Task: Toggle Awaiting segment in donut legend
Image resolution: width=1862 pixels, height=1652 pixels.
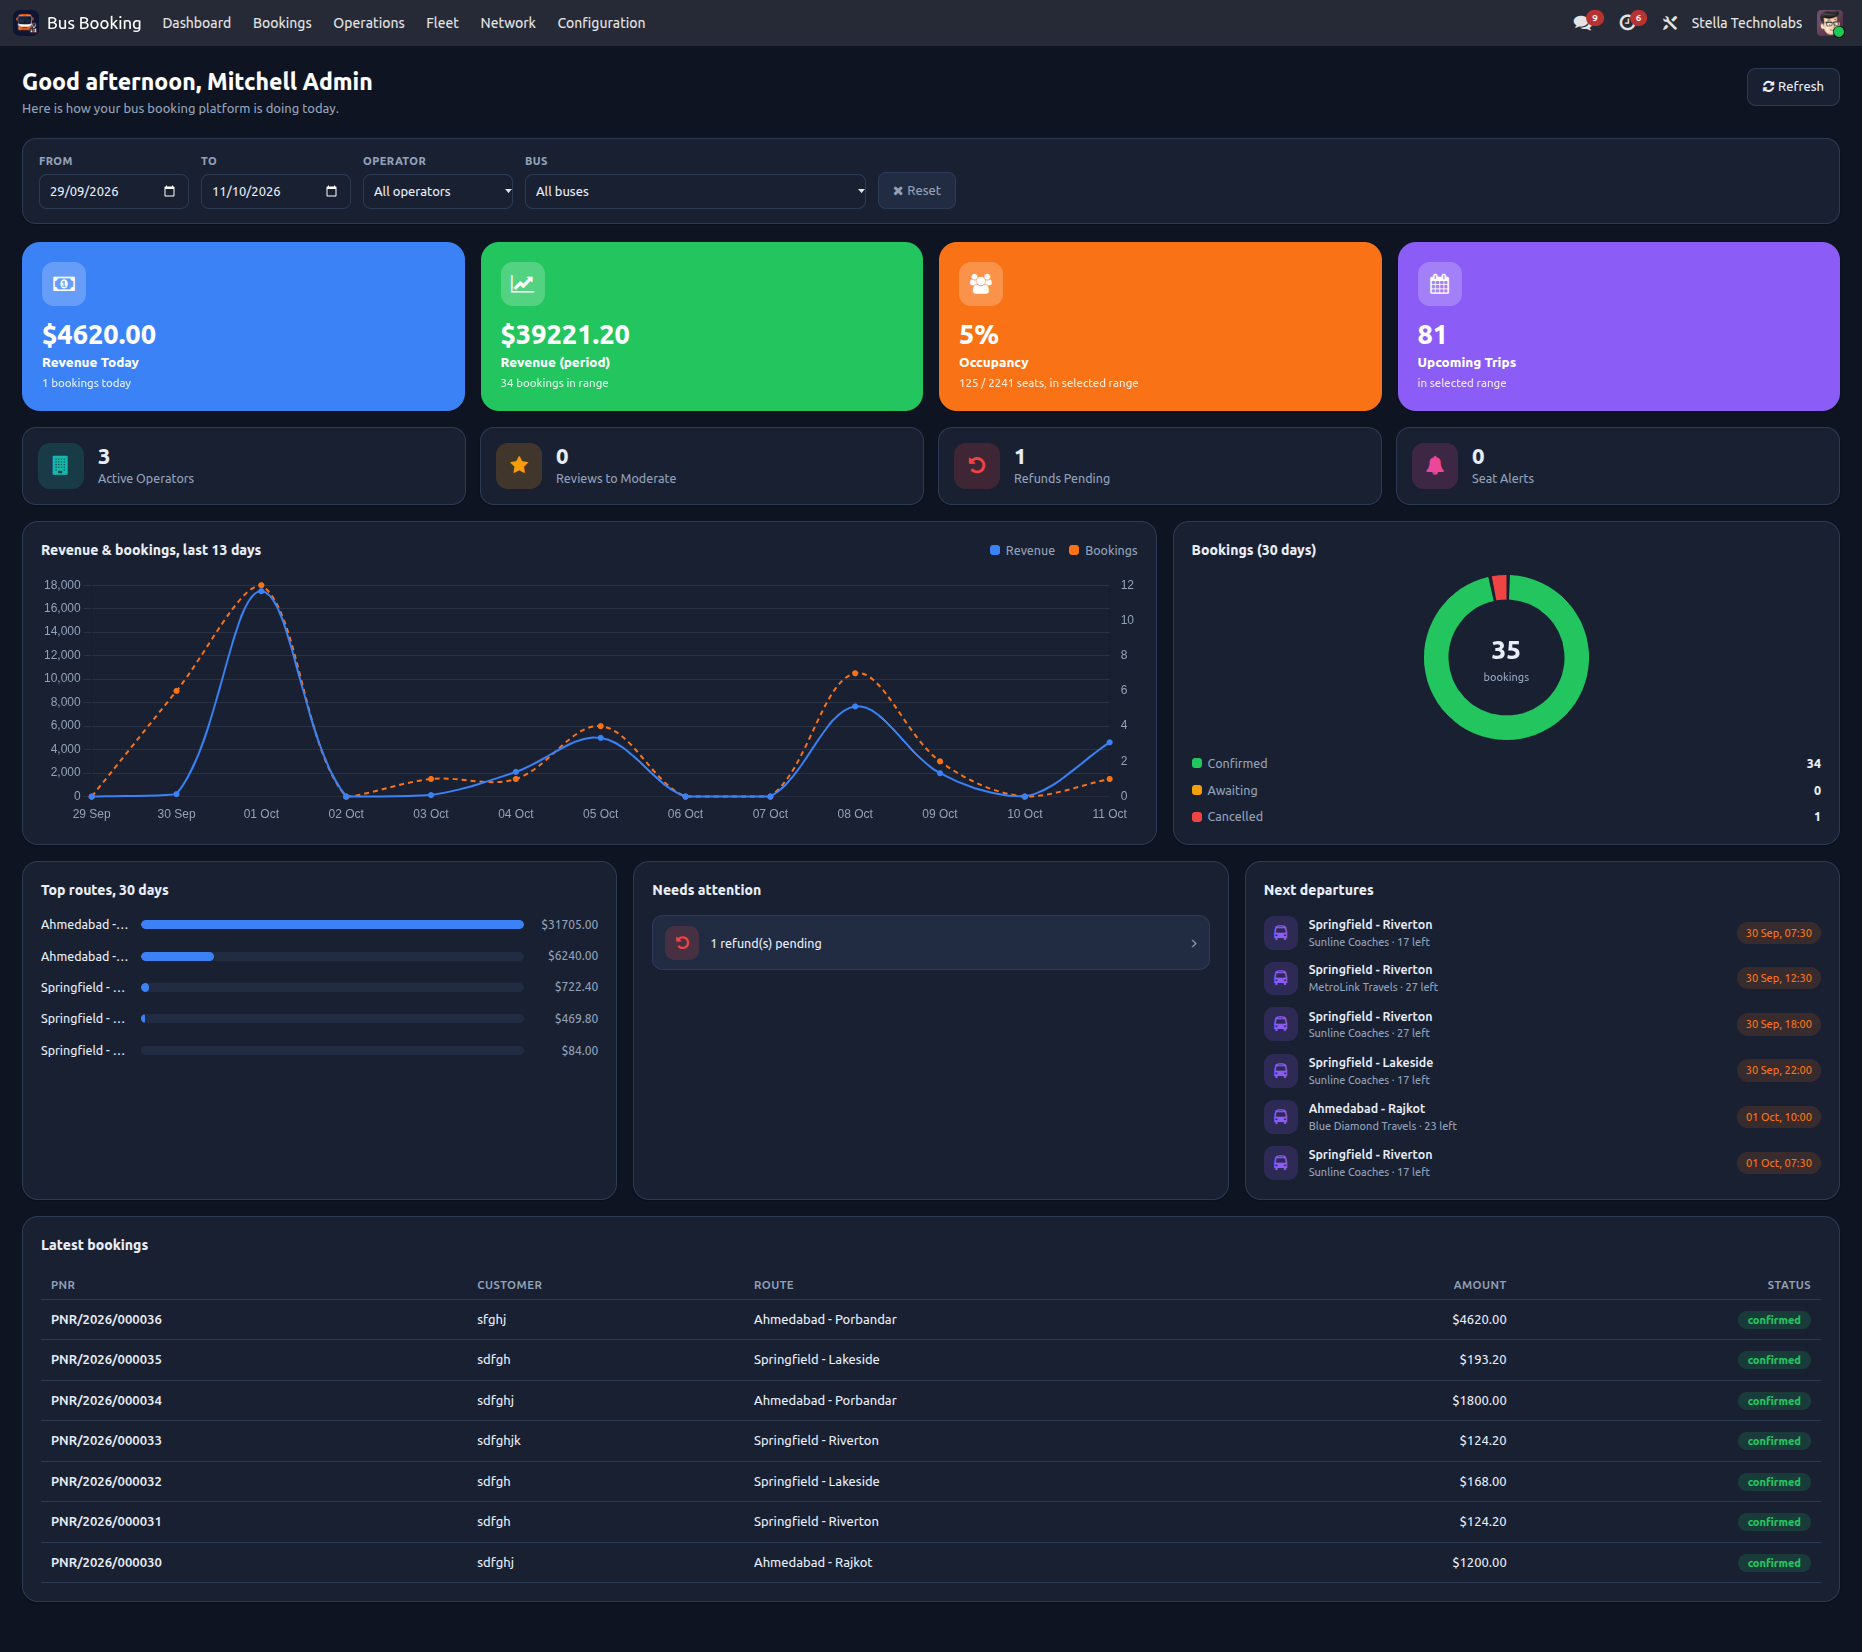Action: point(1224,791)
